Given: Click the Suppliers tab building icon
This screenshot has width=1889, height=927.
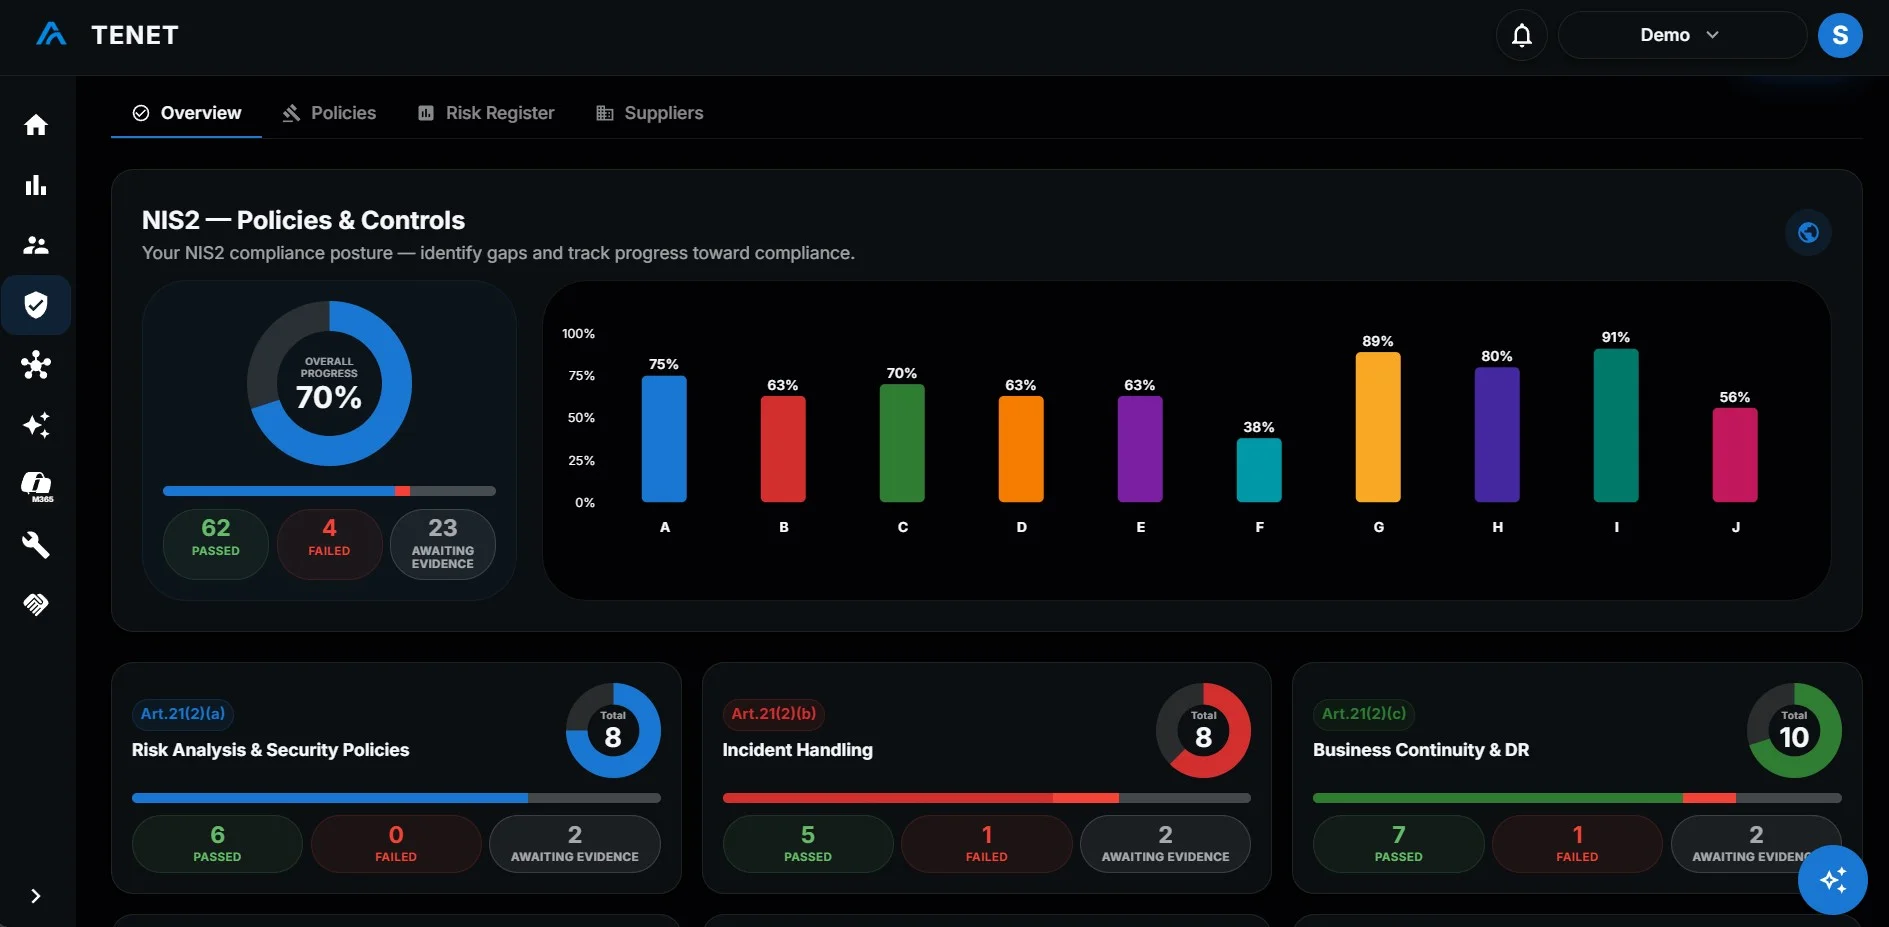Looking at the screenshot, I should pos(604,113).
